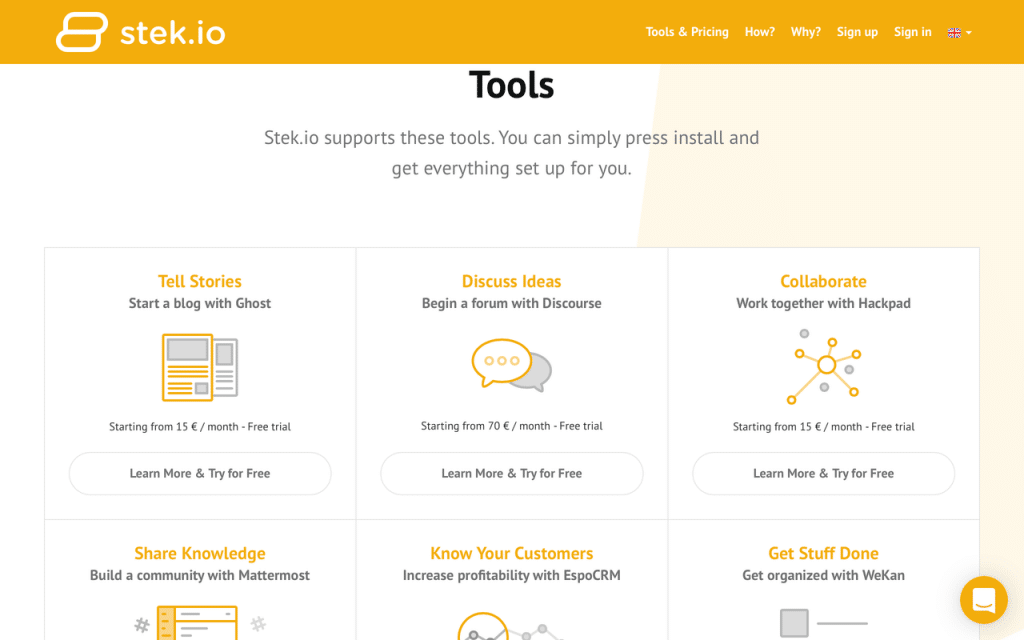The image size is (1024, 640).
Task: Open the Why? navigation link
Action: (805, 32)
